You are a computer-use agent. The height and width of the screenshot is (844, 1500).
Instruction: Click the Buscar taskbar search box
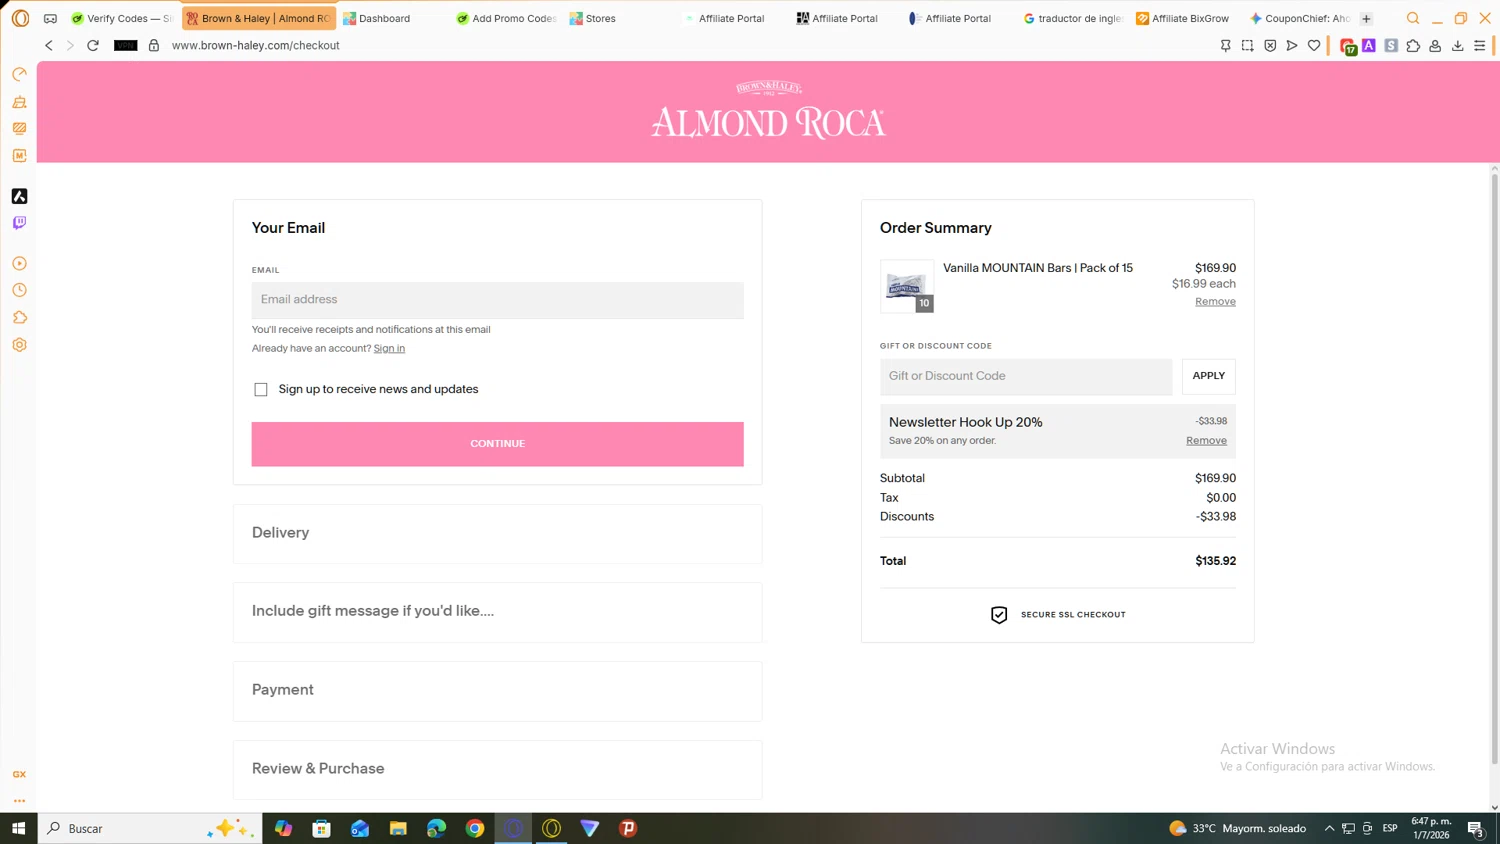(150, 828)
